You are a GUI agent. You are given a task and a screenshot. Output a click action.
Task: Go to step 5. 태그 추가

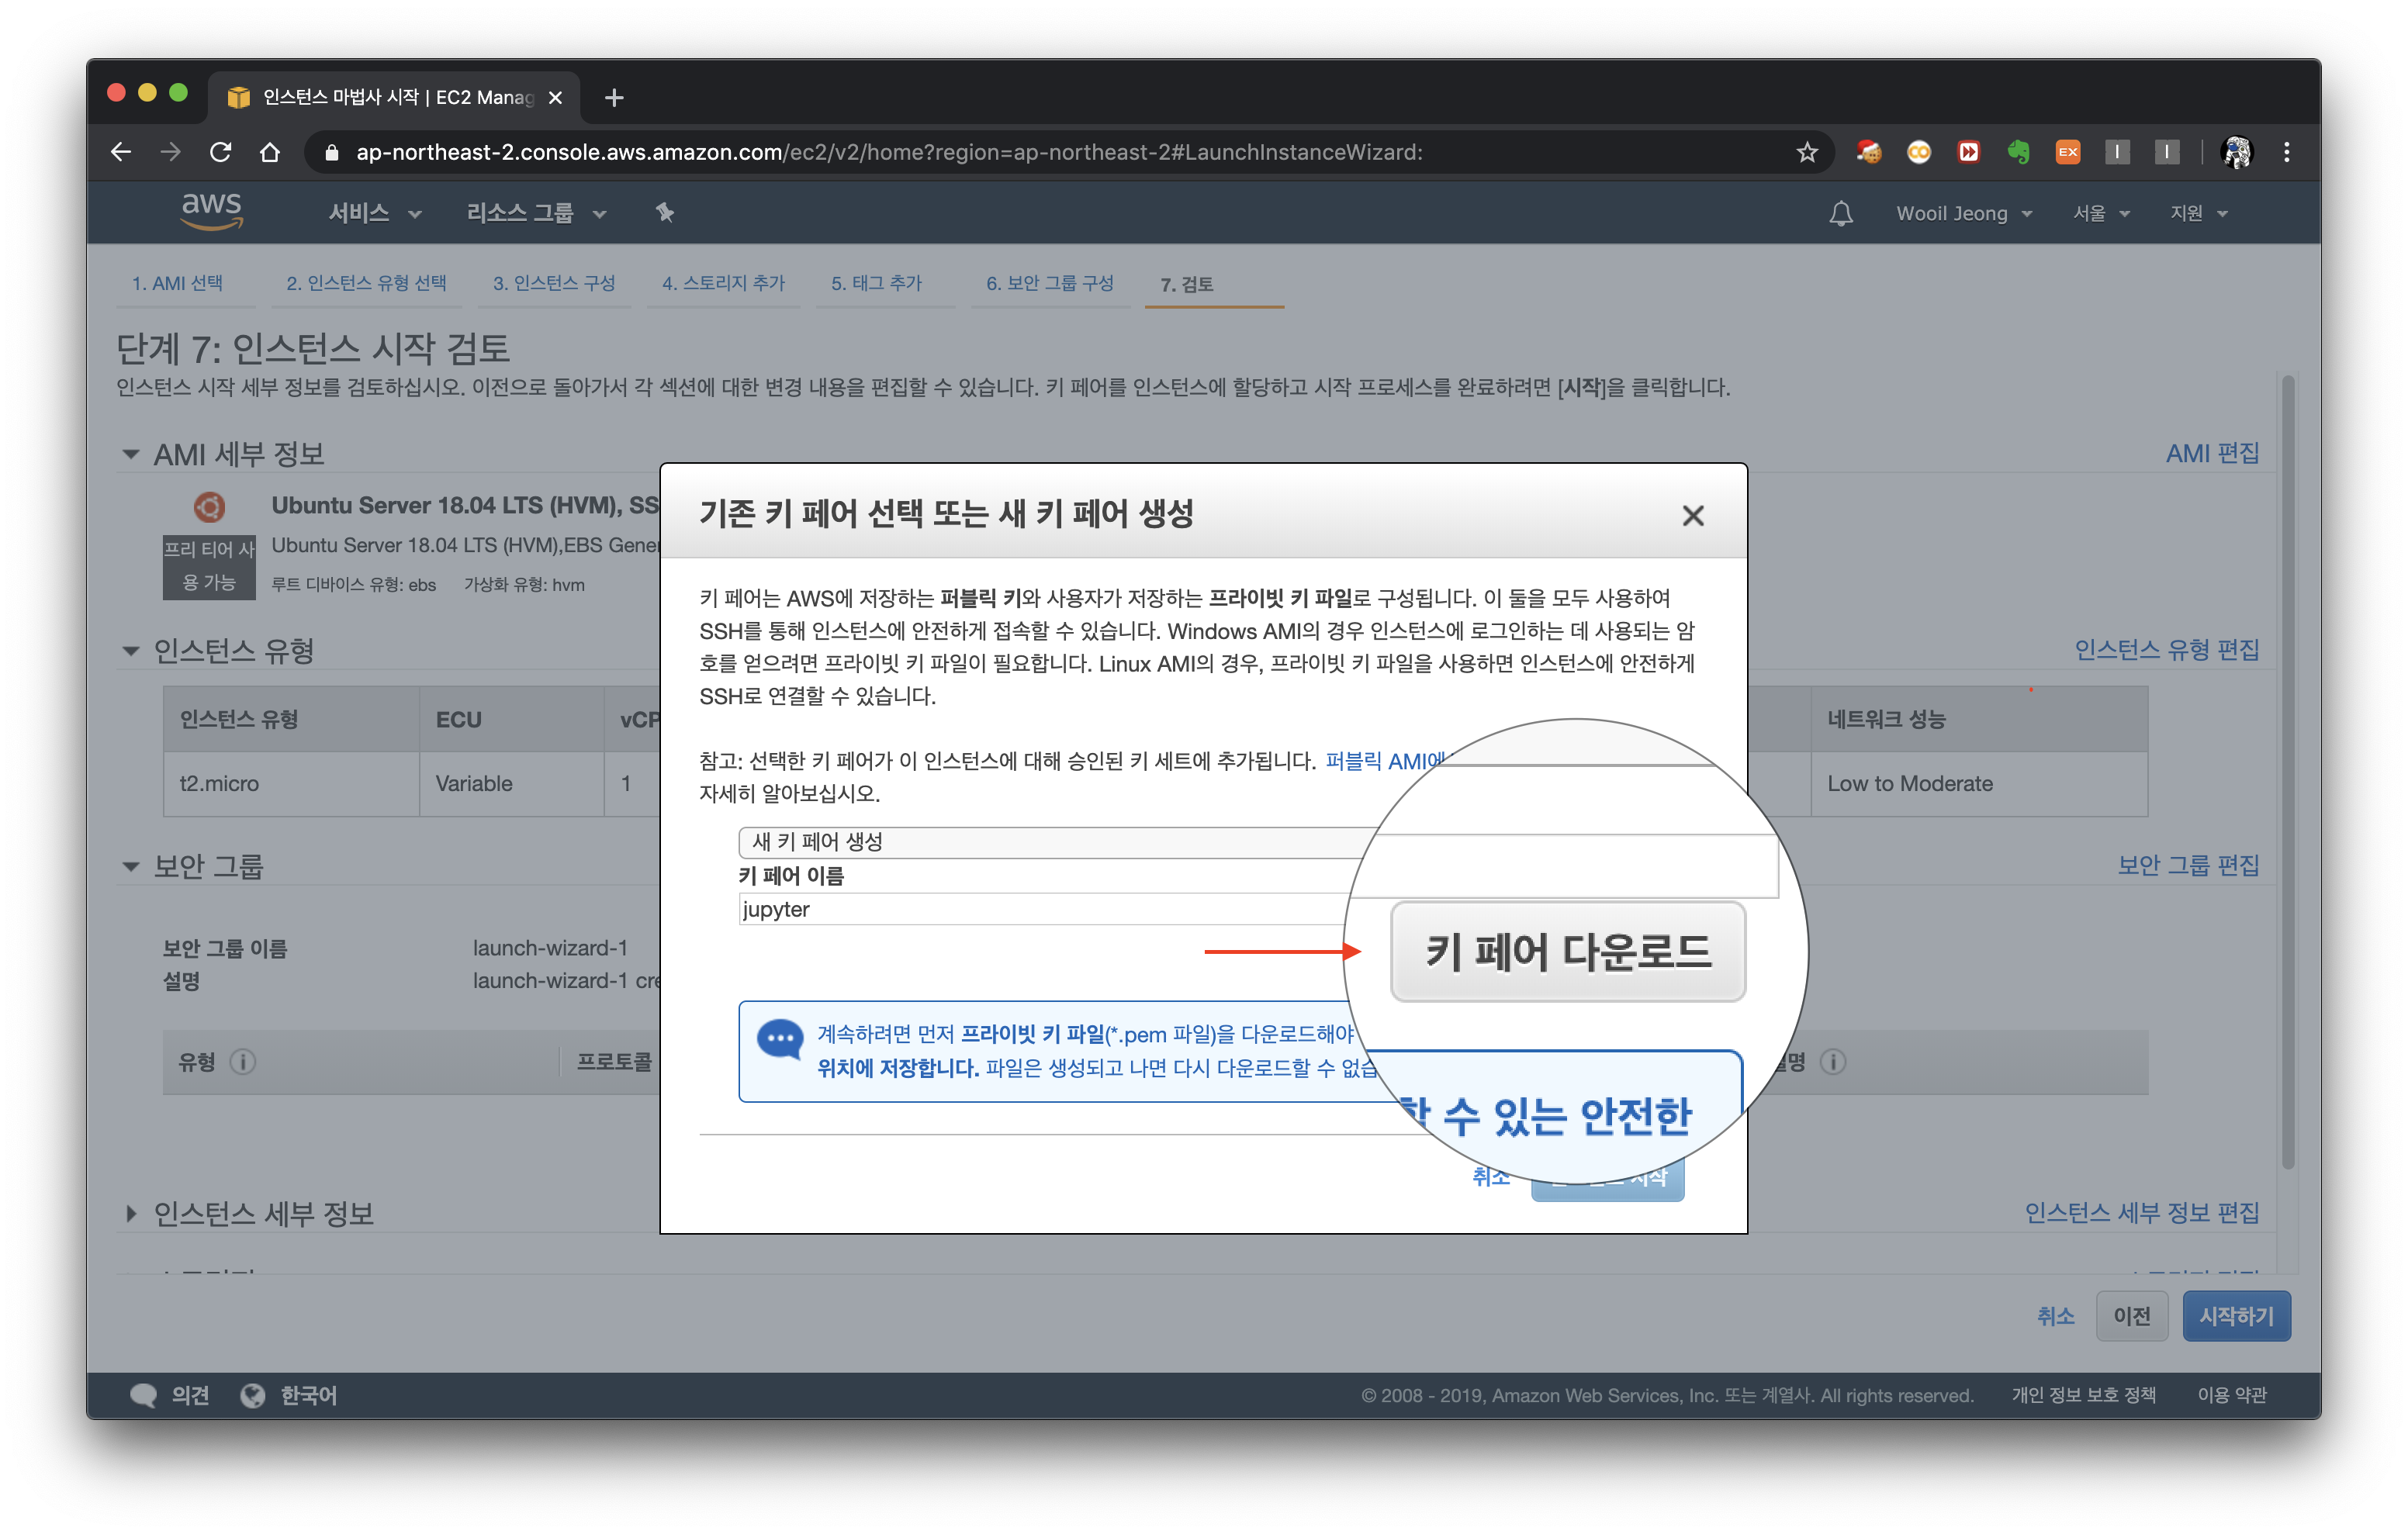[876, 284]
